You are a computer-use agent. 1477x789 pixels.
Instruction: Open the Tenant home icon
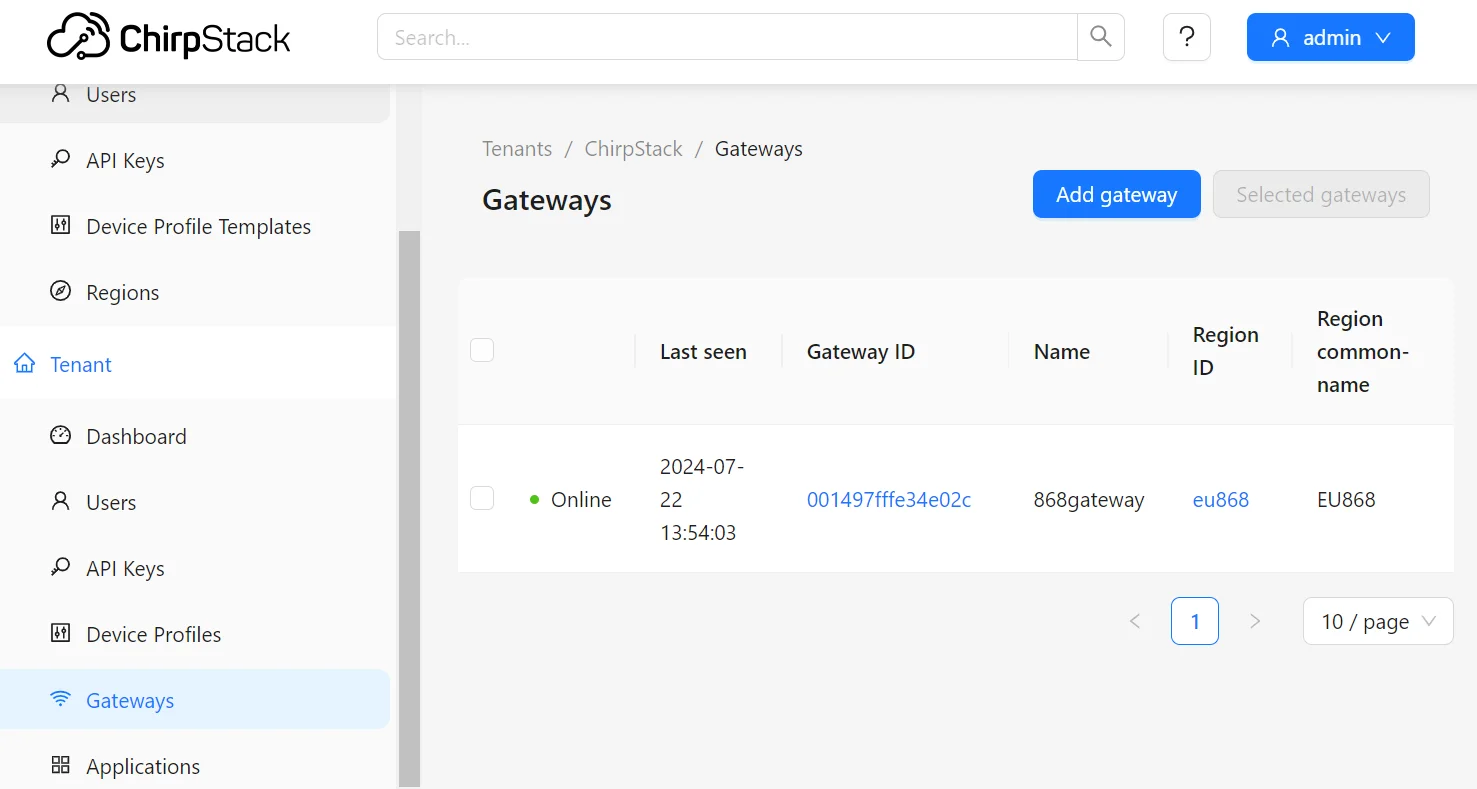coord(25,364)
